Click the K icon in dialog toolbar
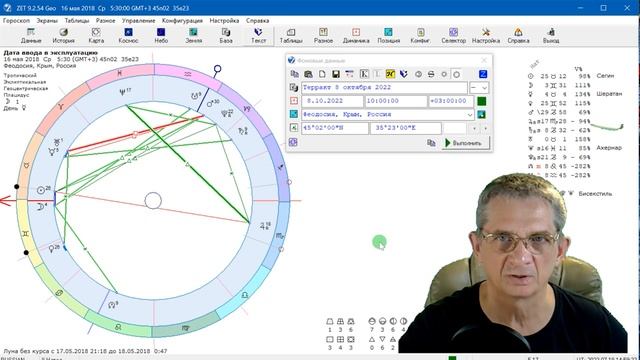Viewport: 640px width, 360px height. (x=364, y=74)
